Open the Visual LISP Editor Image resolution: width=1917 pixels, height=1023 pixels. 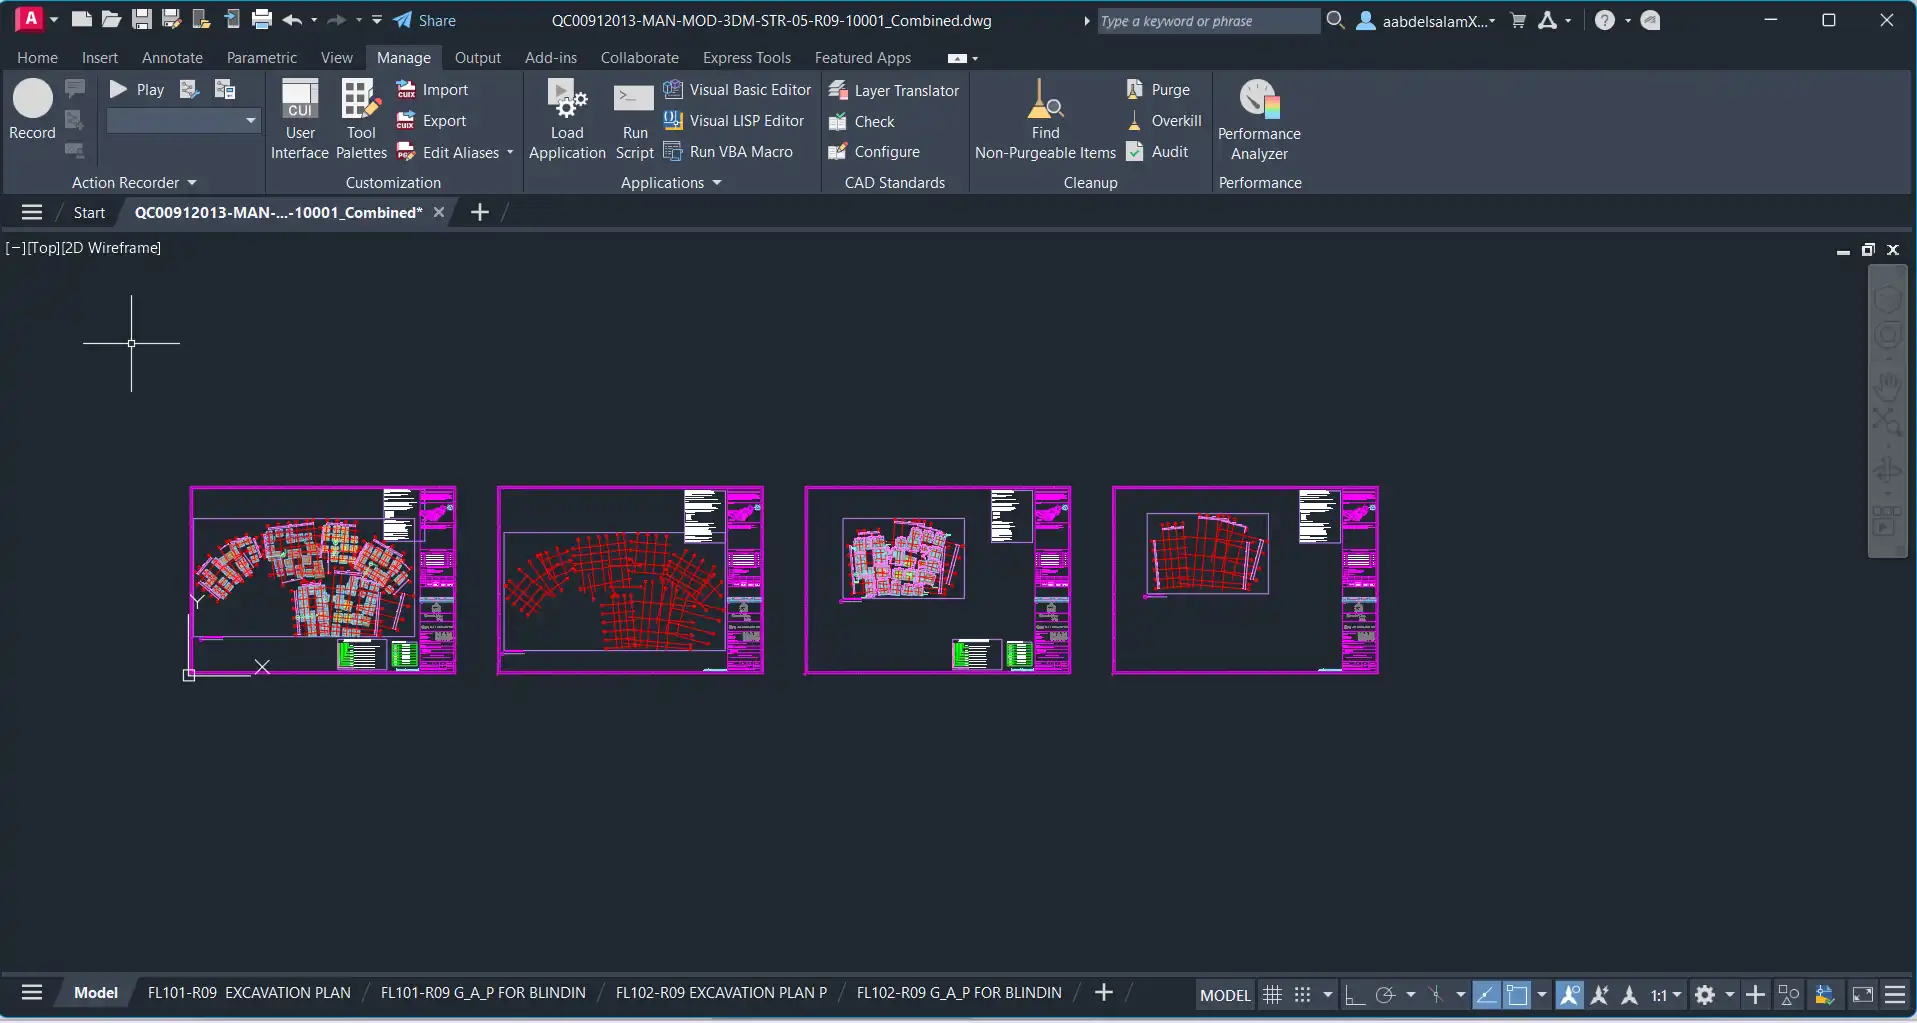pyautogui.click(x=734, y=120)
